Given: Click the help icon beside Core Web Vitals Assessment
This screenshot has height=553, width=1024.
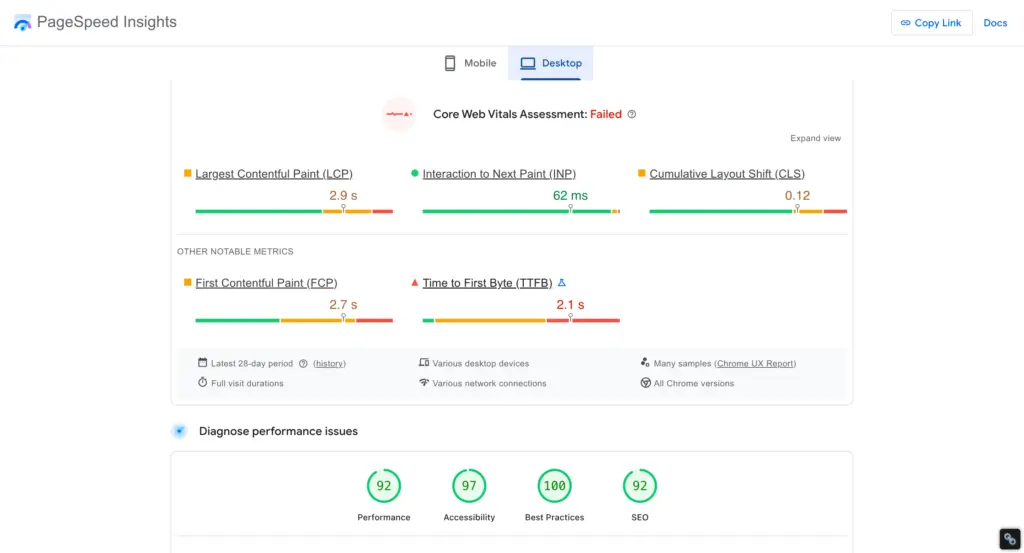Looking at the screenshot, I should [632, 114].
